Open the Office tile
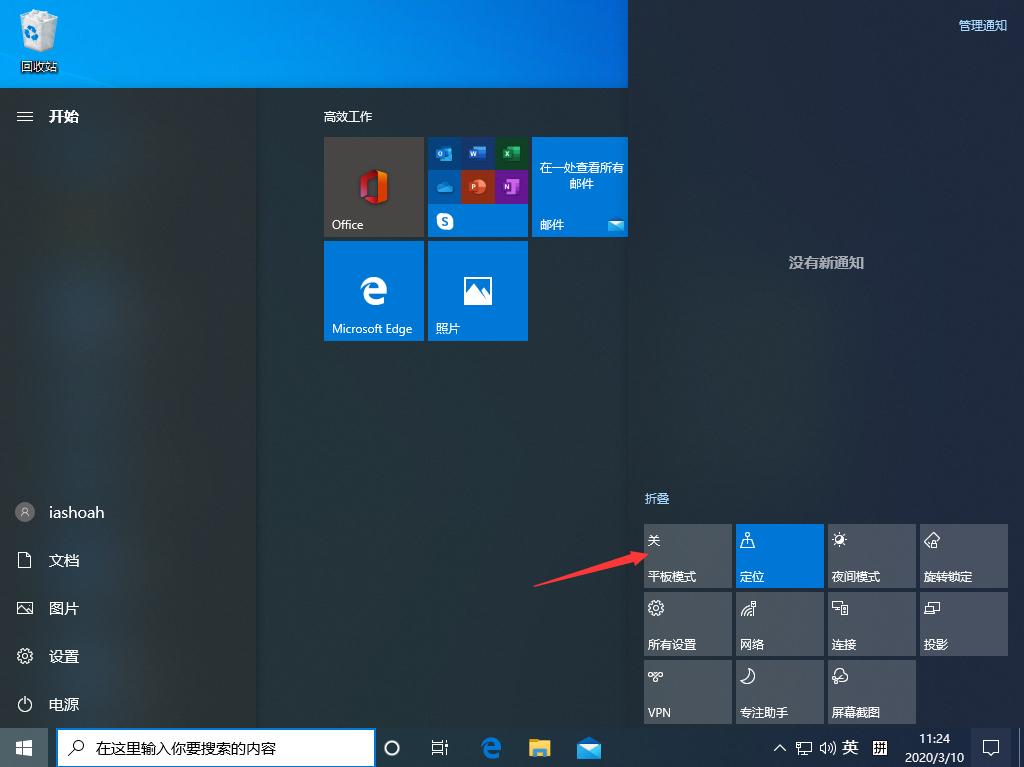 click(373, 187)
